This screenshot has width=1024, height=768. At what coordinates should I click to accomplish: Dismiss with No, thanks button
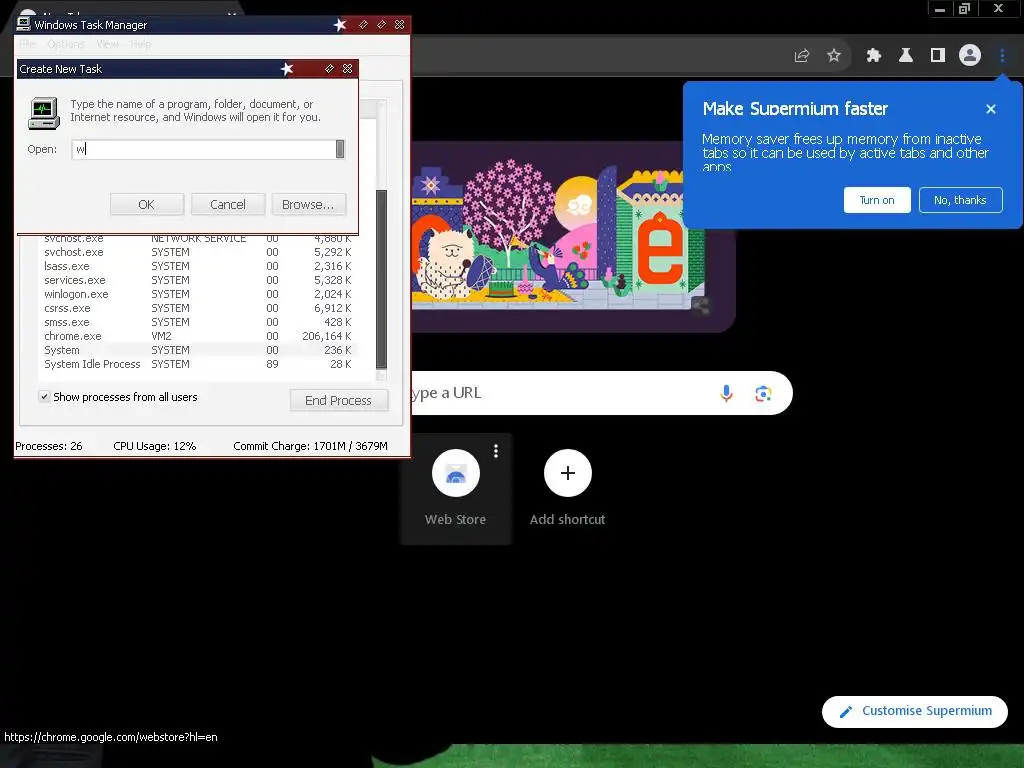click(x=960, y=200)
